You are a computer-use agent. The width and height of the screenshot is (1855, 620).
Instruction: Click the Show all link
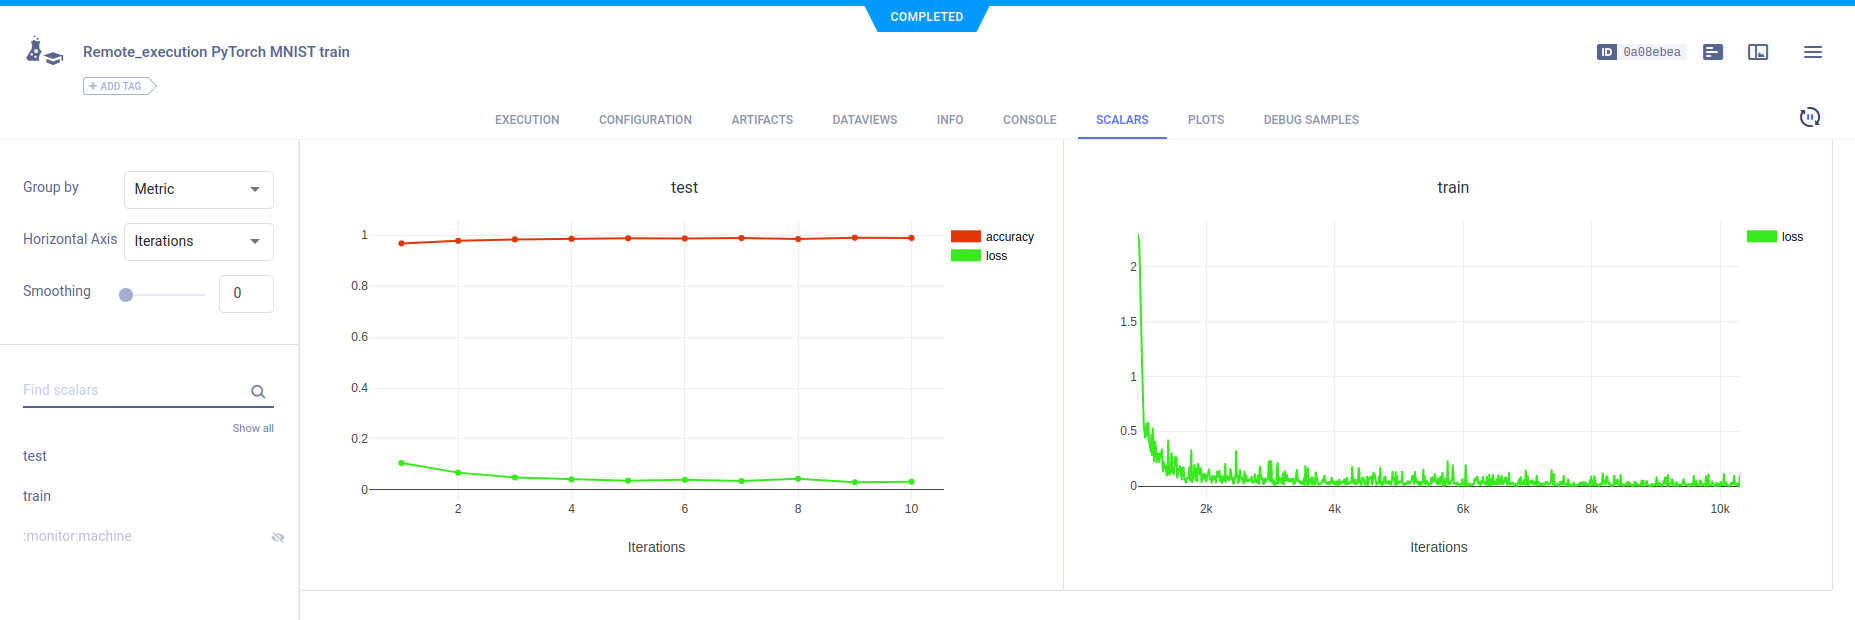click(253, 428)
